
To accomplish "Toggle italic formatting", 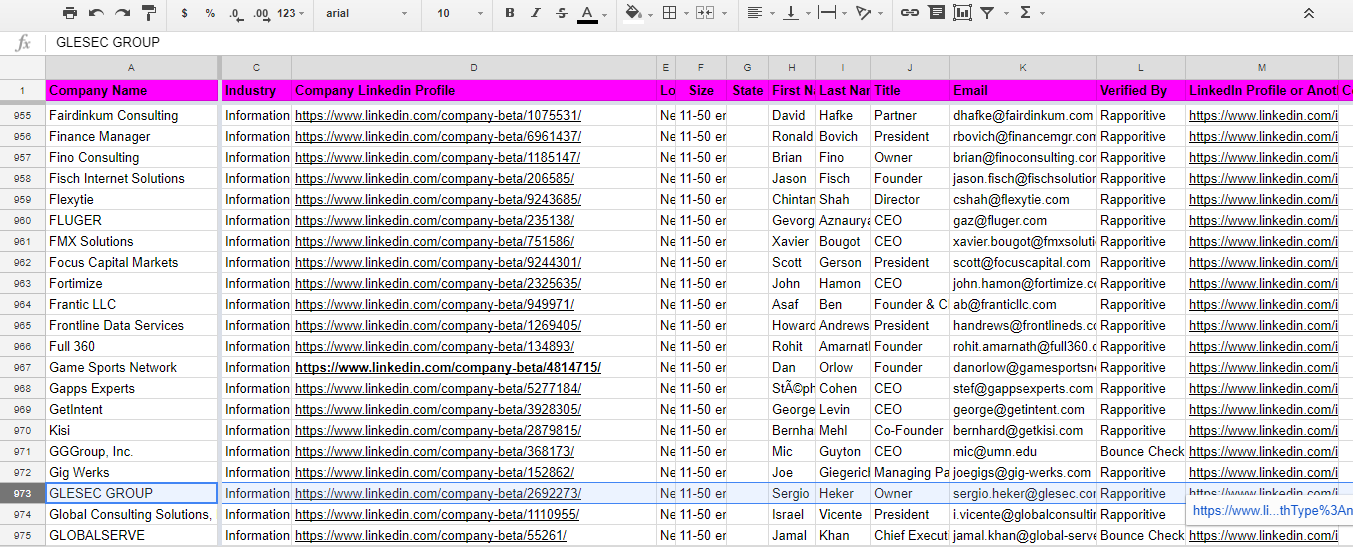I will (x=536, y=13).
